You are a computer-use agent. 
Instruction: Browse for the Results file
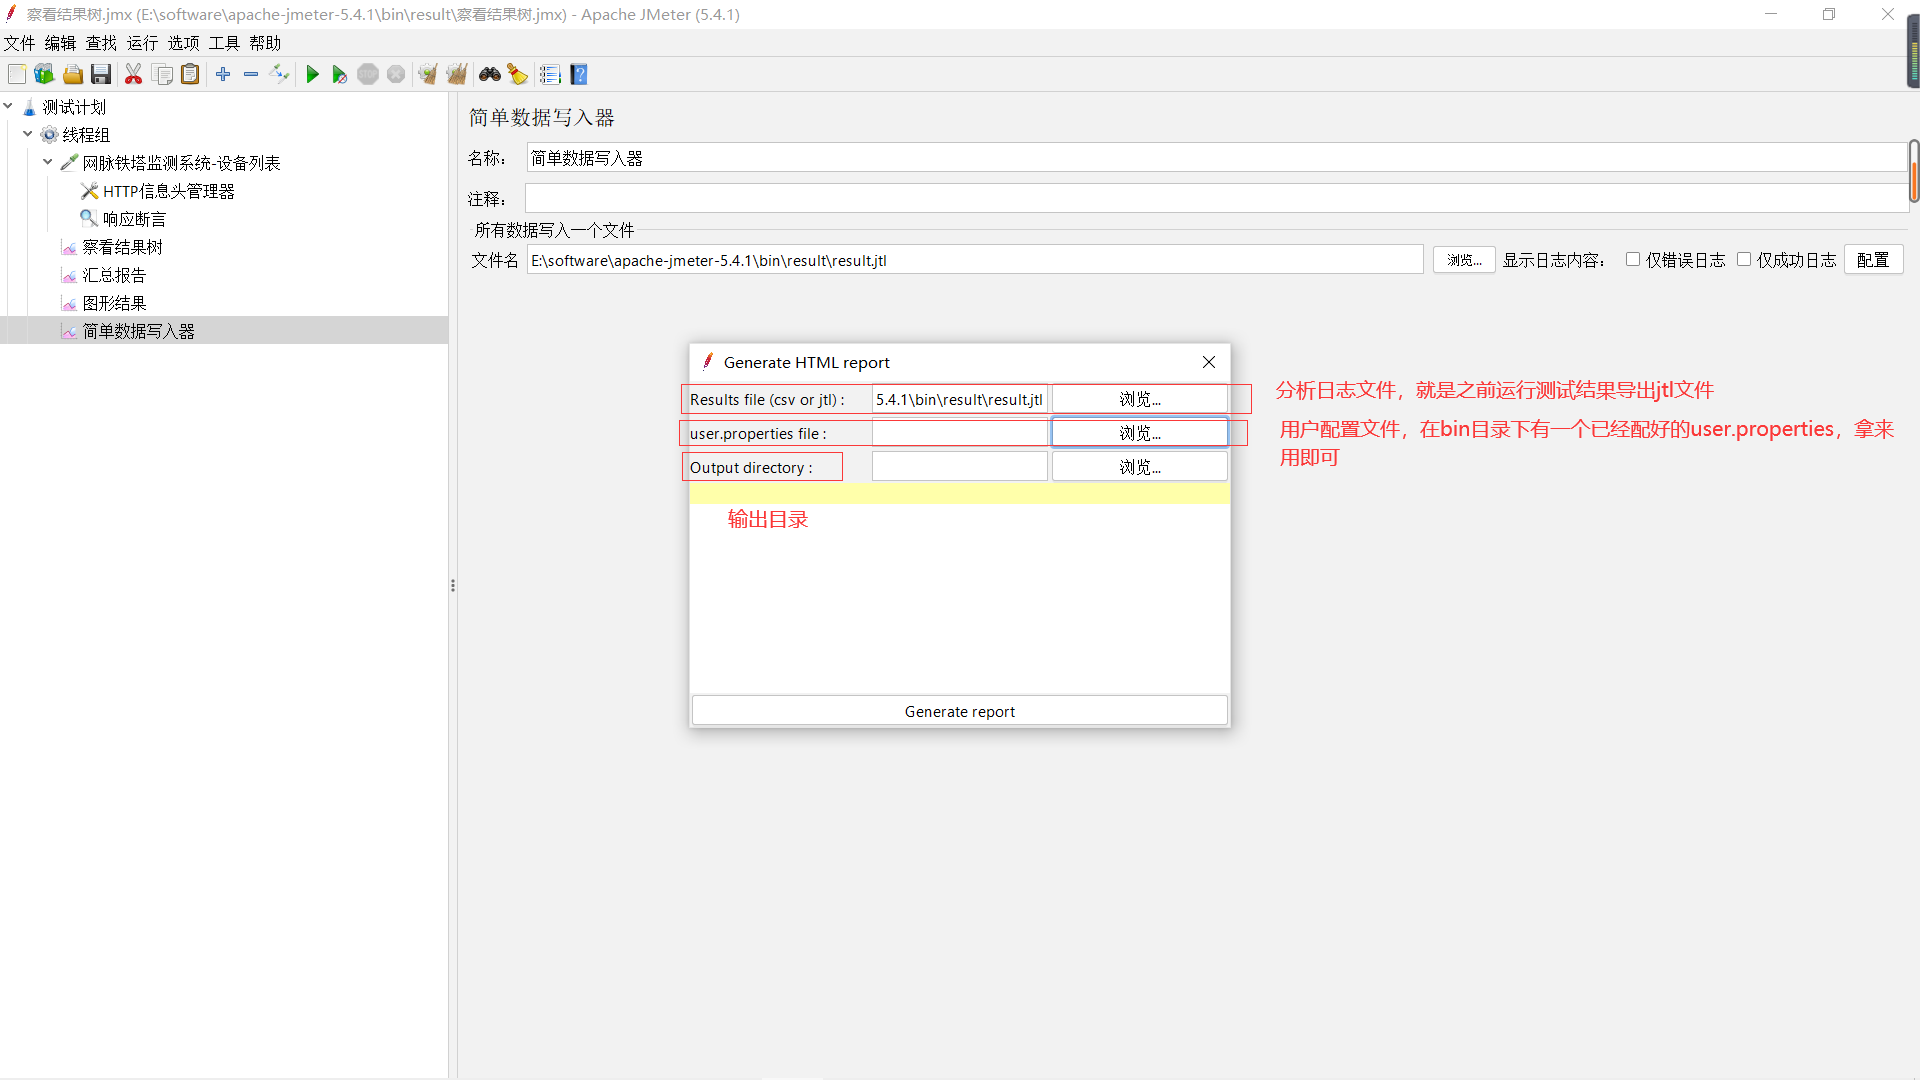pos(1139,399)
